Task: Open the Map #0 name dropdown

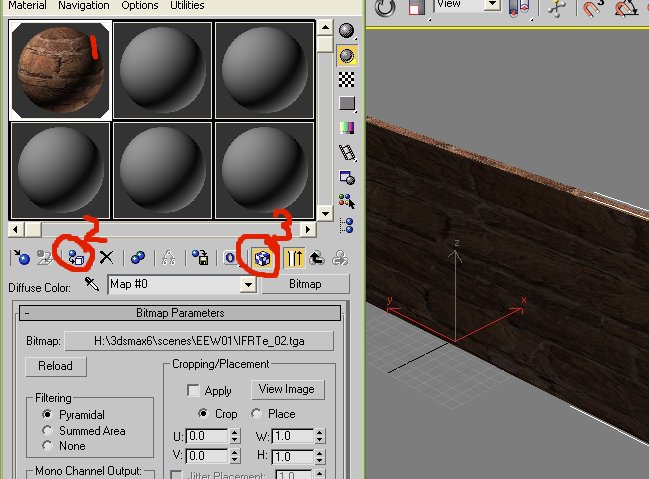Action: coord(249,285)
